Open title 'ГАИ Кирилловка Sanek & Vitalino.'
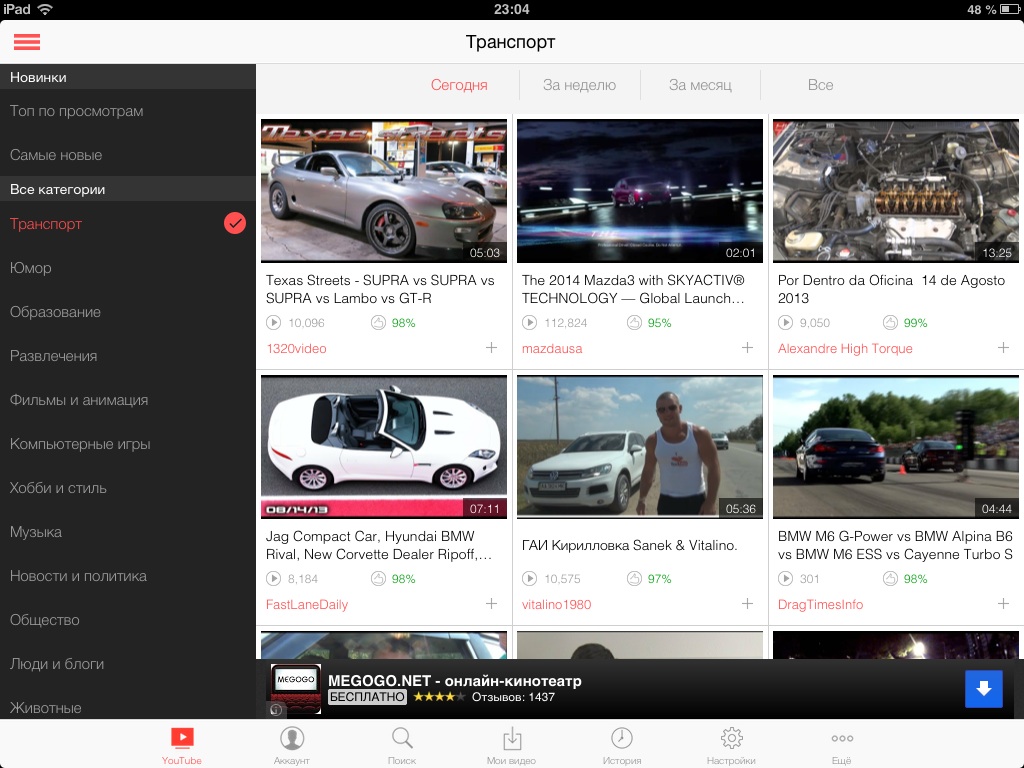Image resolution: width=1024 pixels, height=768 pixels. click(630, 545)
